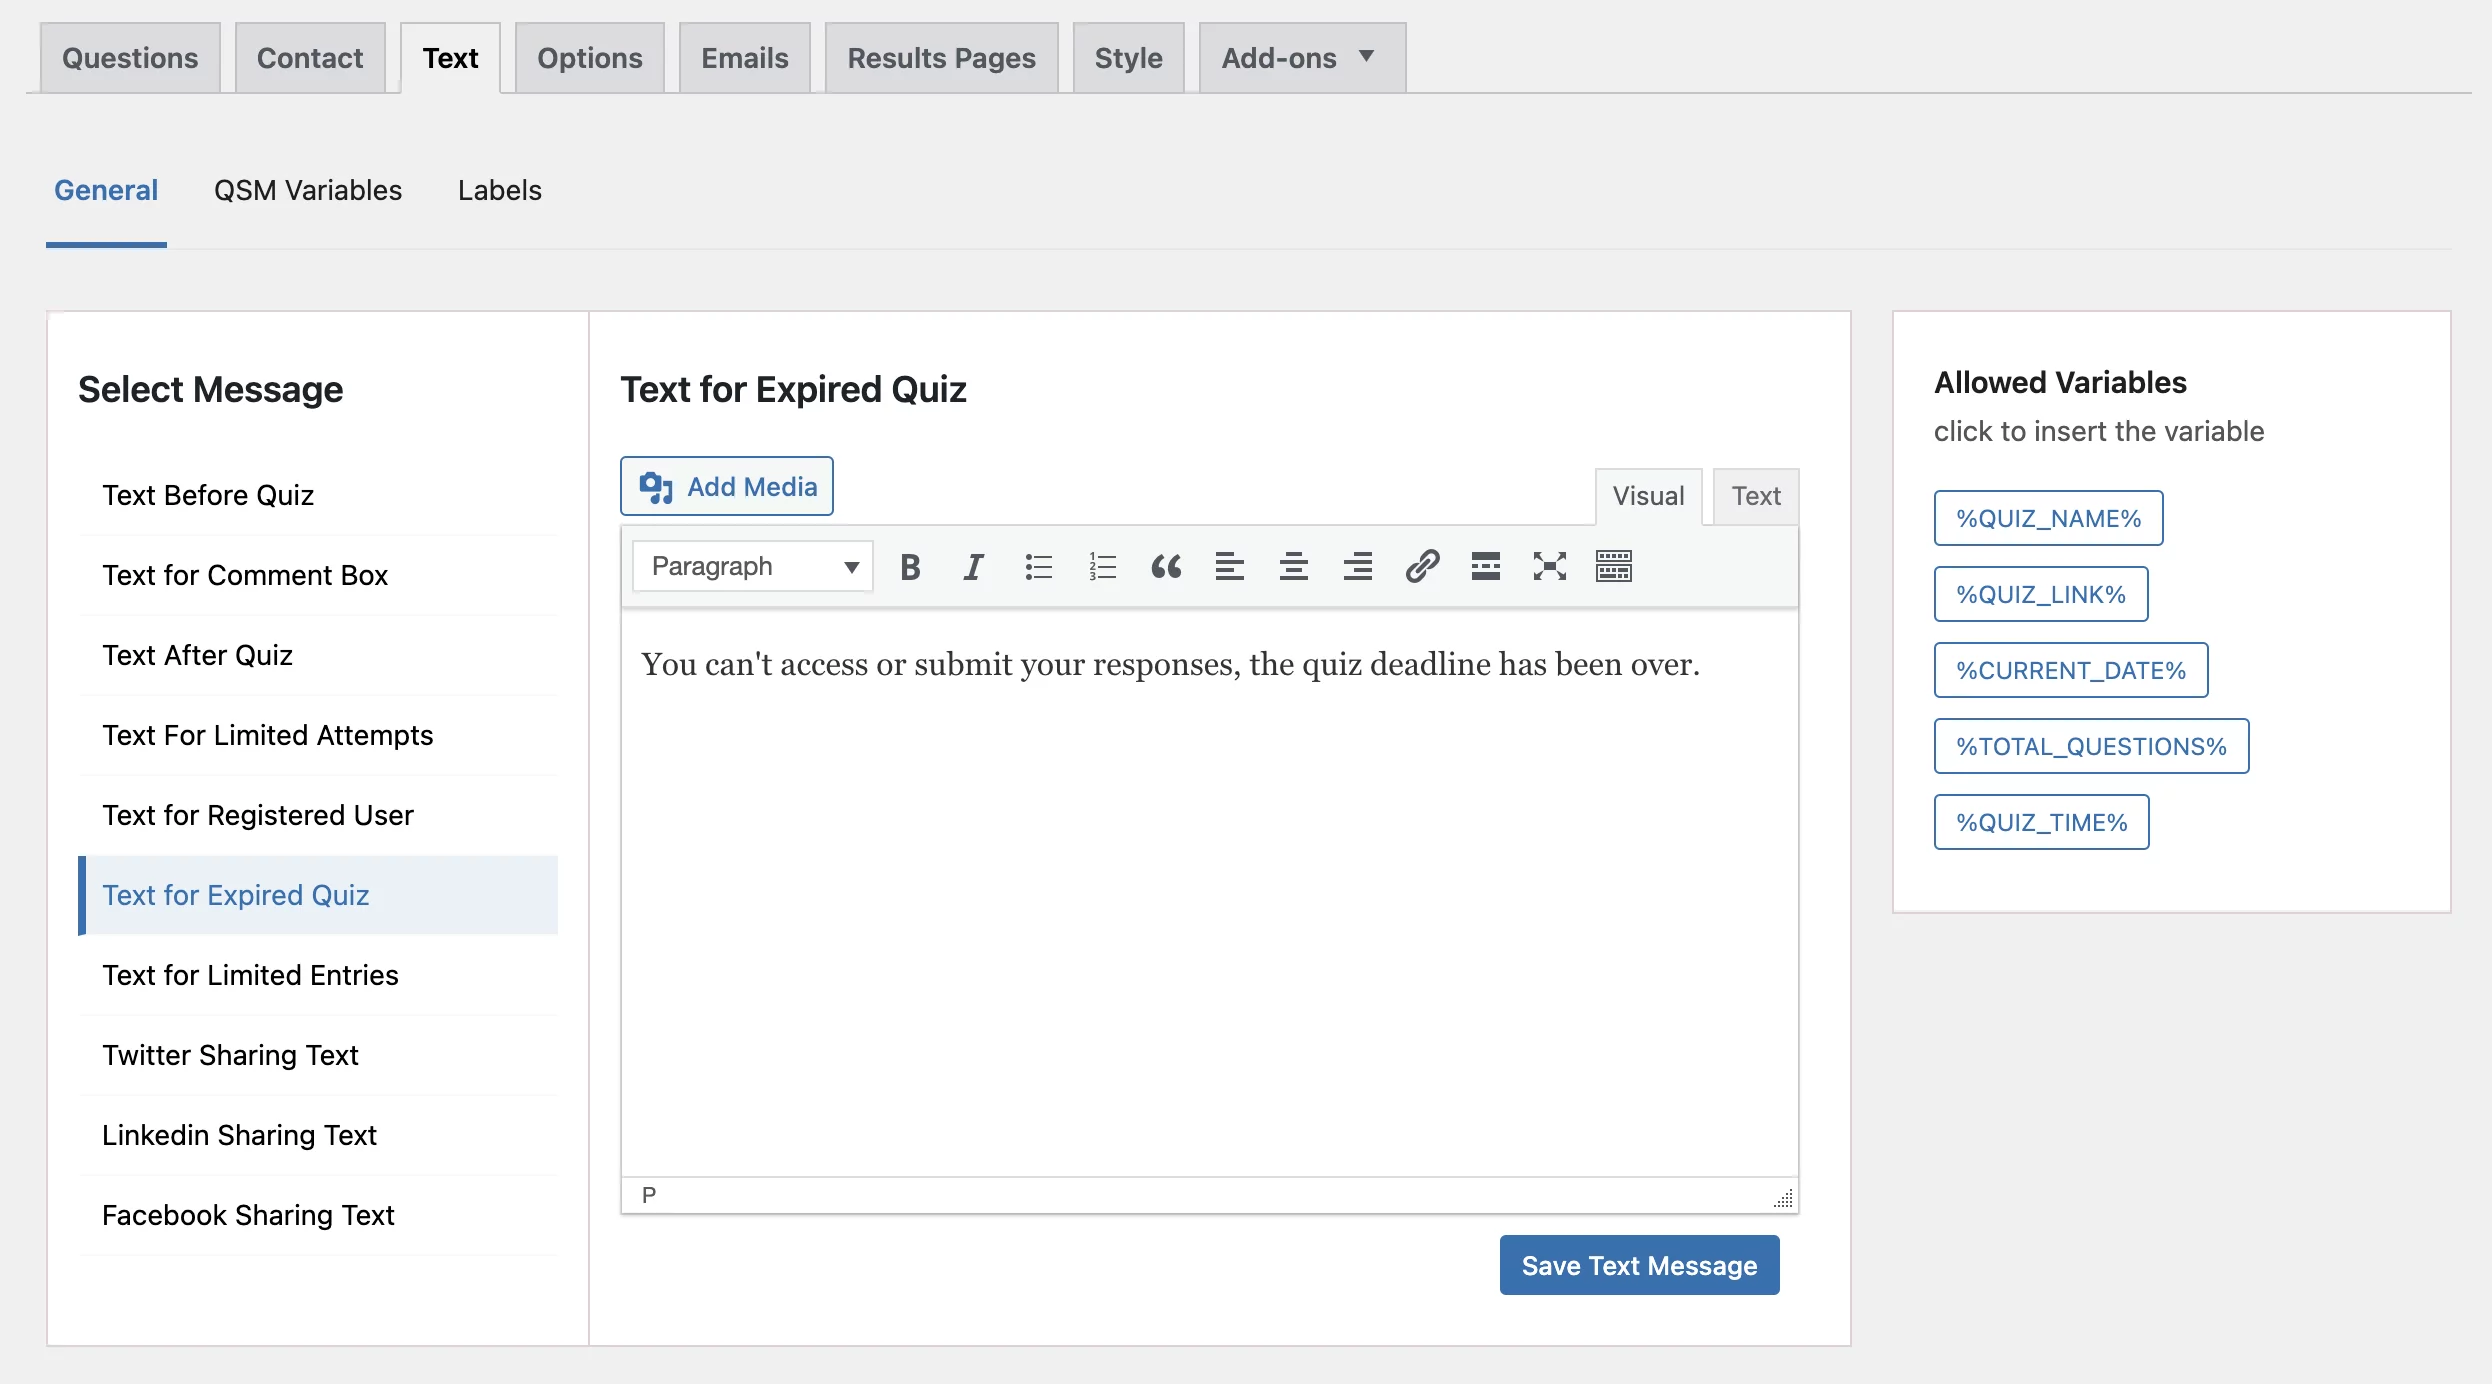Select Text for Registered User message
This screenshot has width=2492, height=1384.
(x=318, y=815)
